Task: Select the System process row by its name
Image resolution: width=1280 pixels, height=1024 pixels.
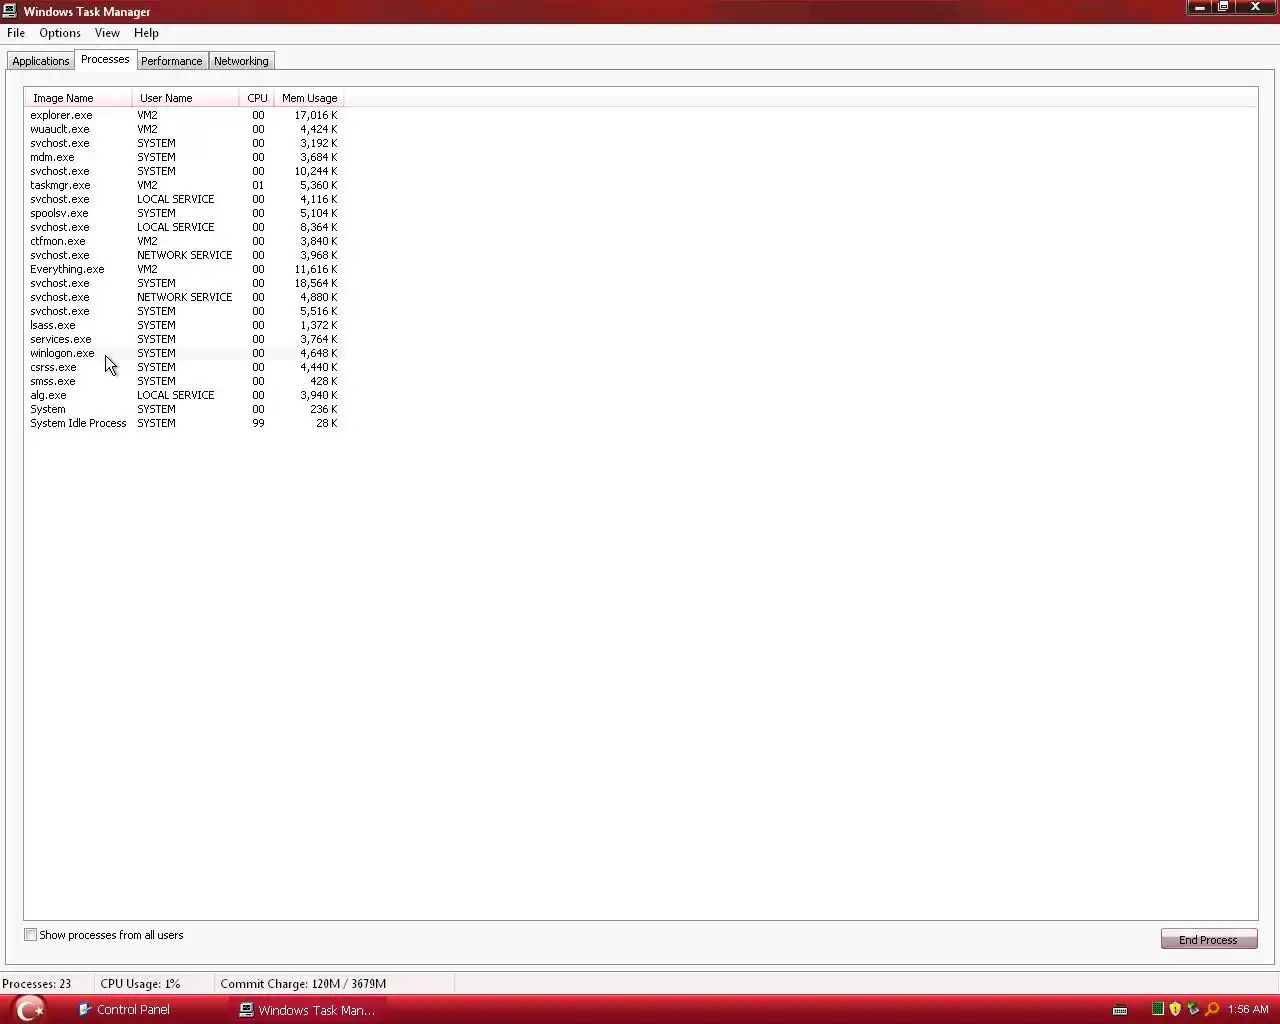Action: pyautogui.click(x=48, y=409)
